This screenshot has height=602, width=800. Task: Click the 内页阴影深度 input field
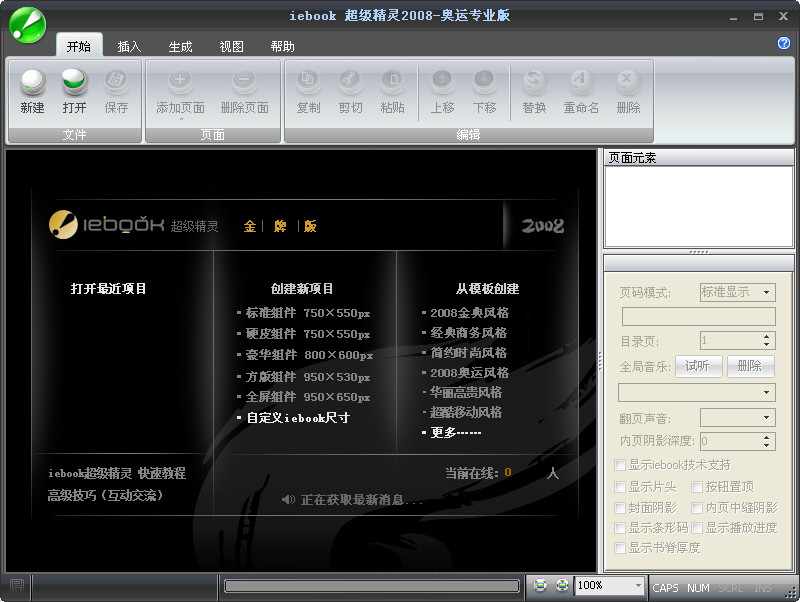[731, 441]
